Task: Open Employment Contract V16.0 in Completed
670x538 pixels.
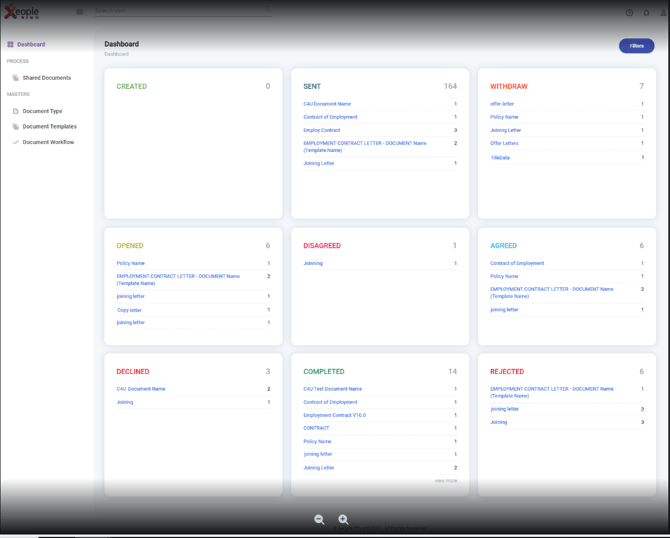Action: click(x=334, y=415)
